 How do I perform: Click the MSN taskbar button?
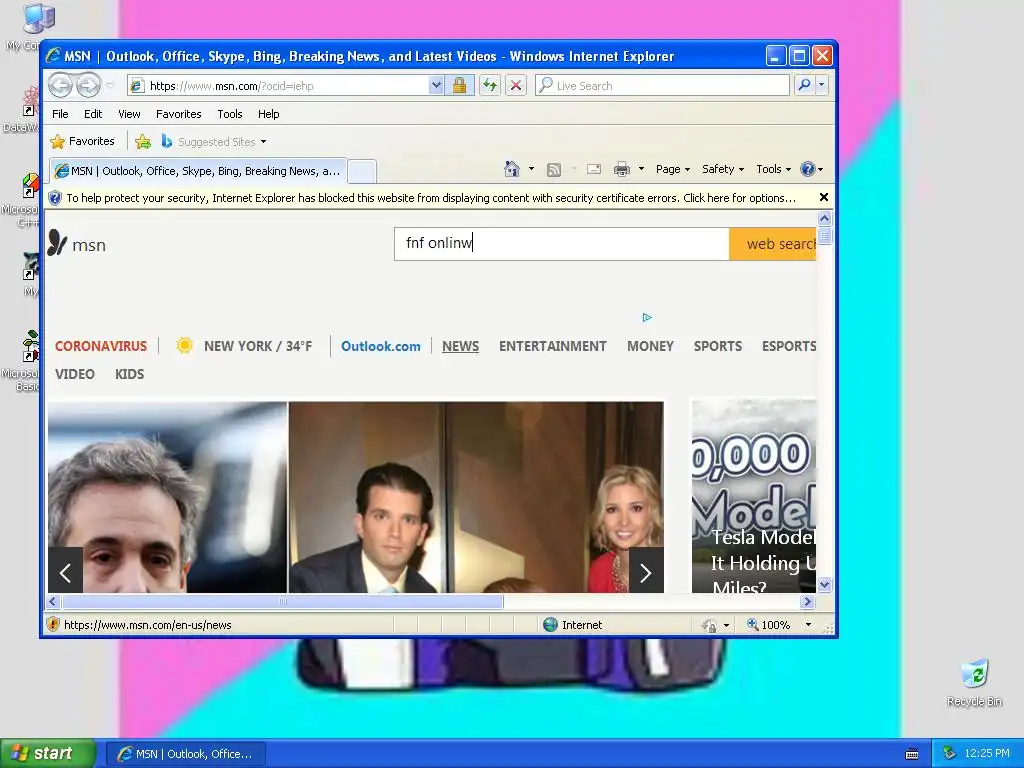click(185, 754)
